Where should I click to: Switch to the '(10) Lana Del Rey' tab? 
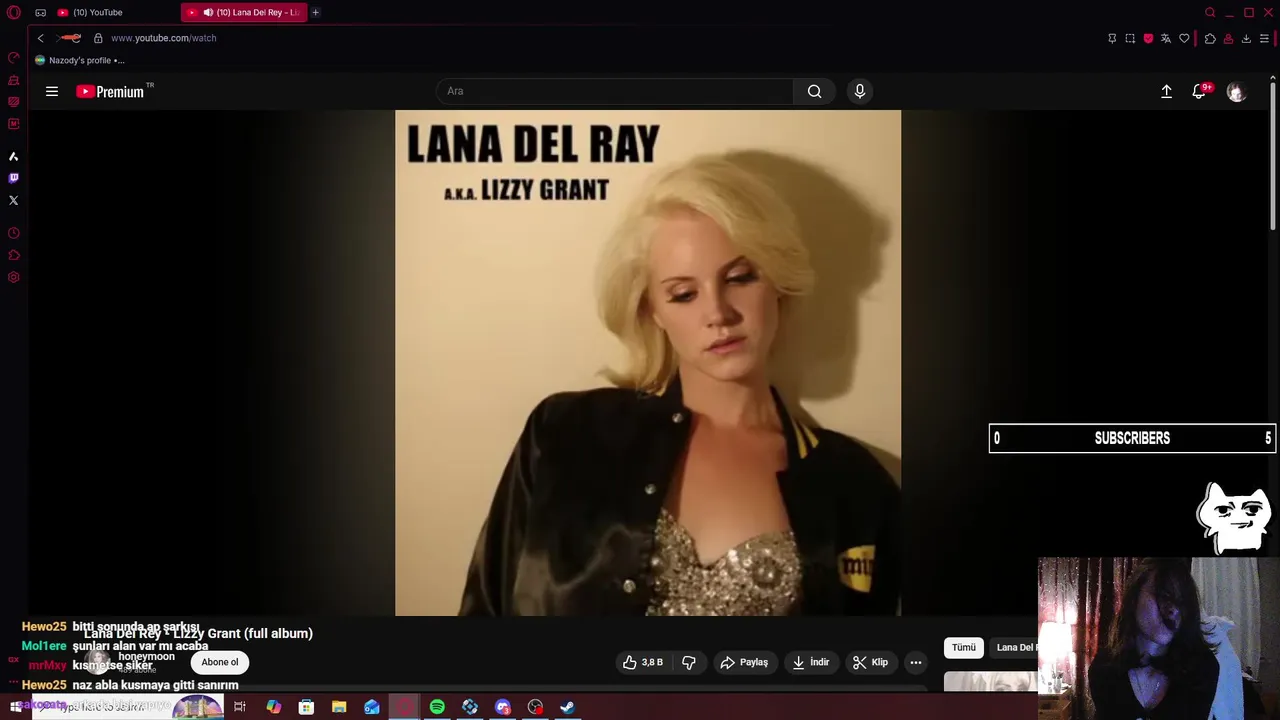tap(245, 12)
